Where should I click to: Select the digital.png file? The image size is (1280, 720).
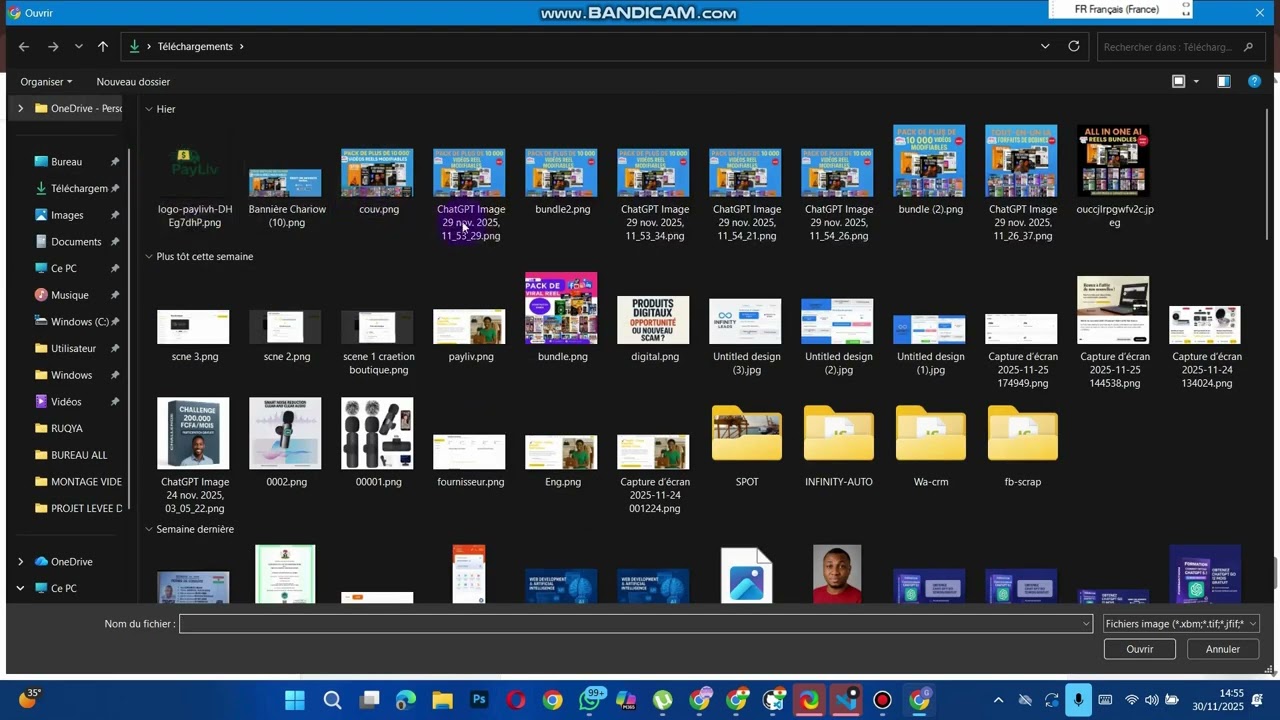click(x=654, y=329)
